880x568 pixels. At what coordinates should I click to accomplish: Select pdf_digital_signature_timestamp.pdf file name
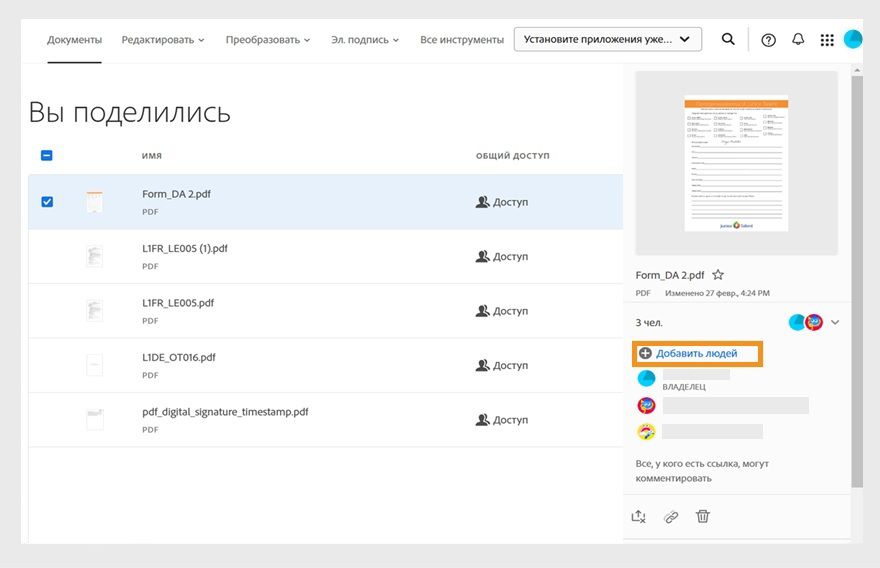pos(225,412)
